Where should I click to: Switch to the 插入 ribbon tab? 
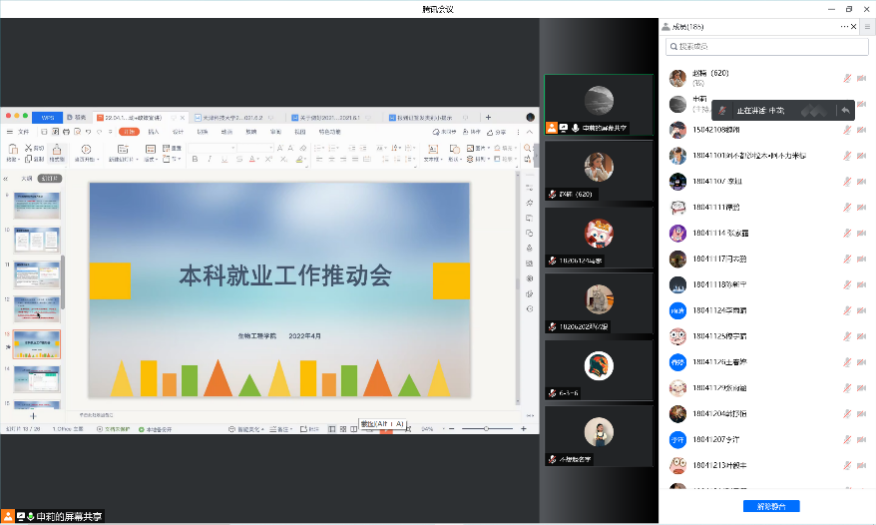point(153,132)
